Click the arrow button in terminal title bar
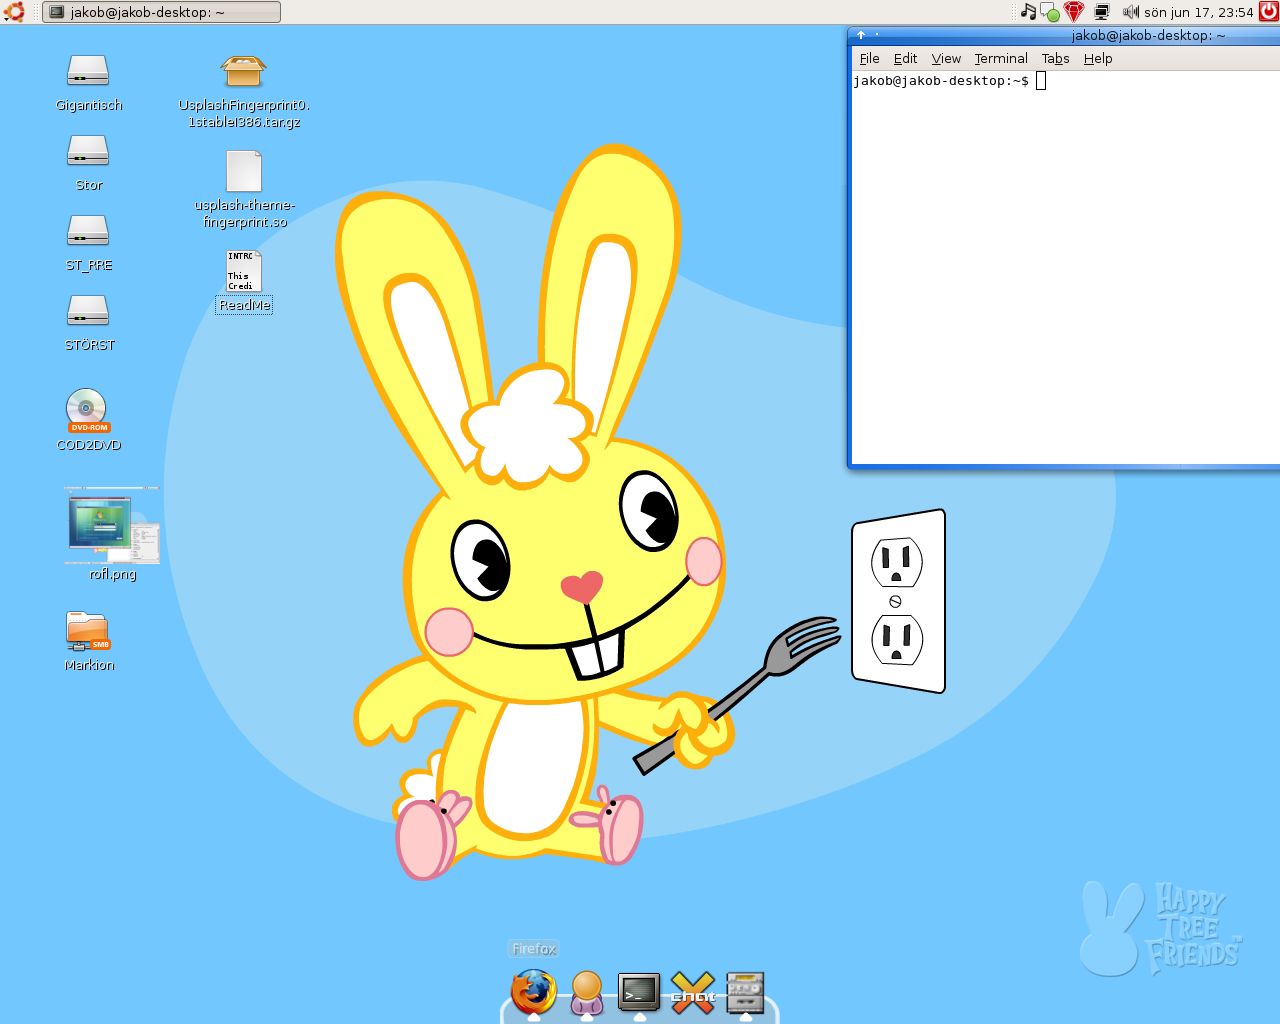Image resolution: width=1280 pixels, height=1024 pixels. pyautogui.click(x=860, y=35)
